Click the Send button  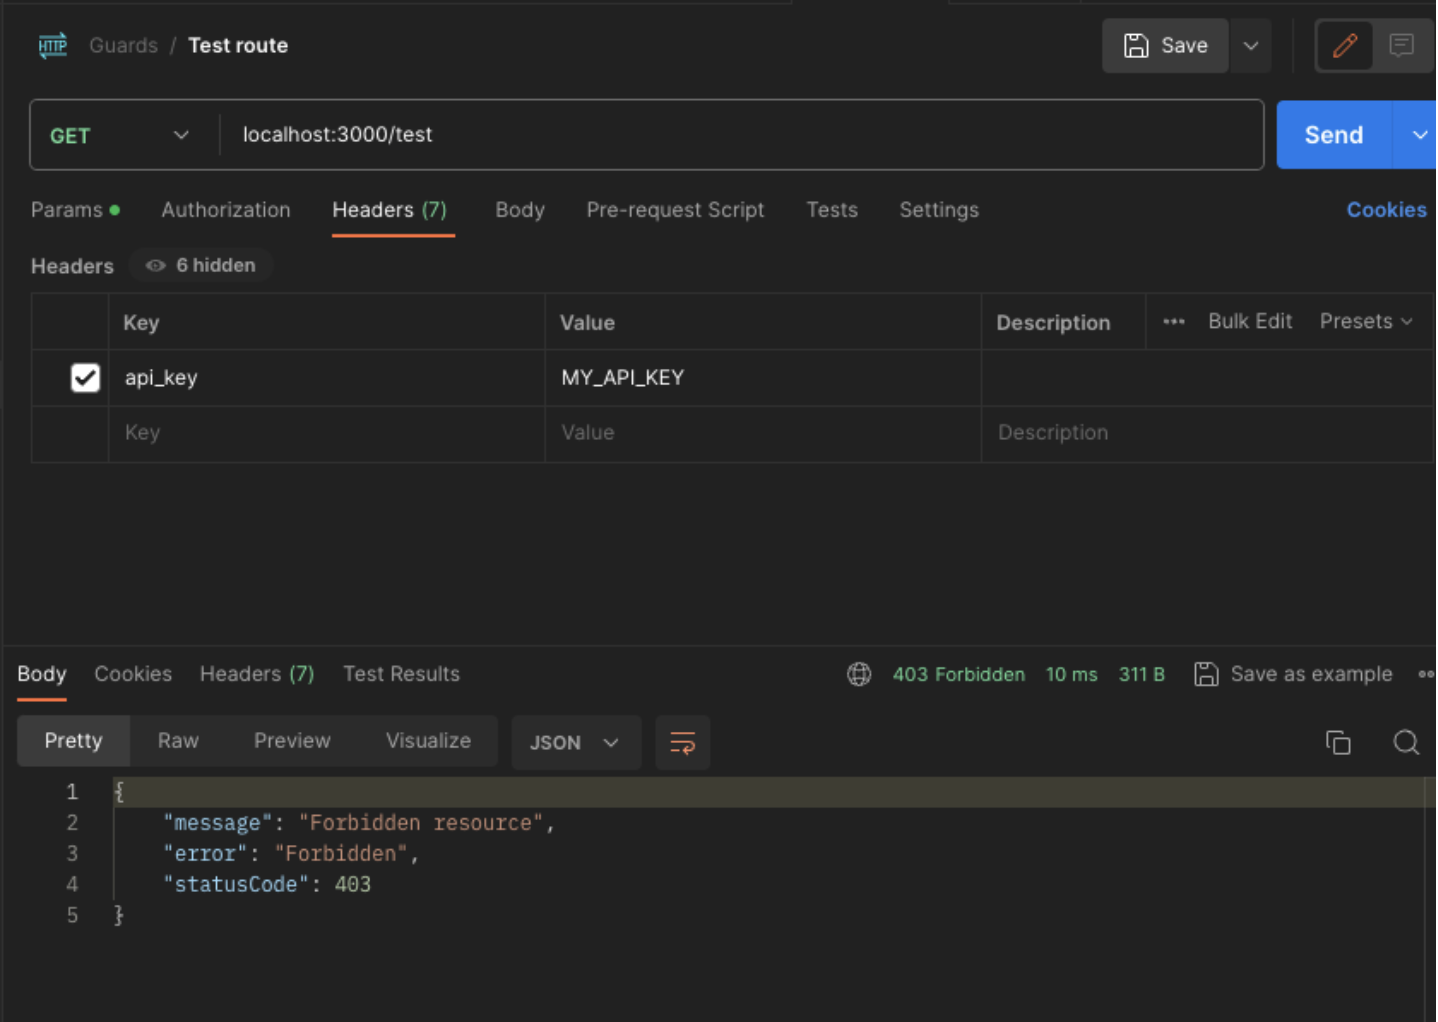pyautogui.click(x=1332, y=134)
